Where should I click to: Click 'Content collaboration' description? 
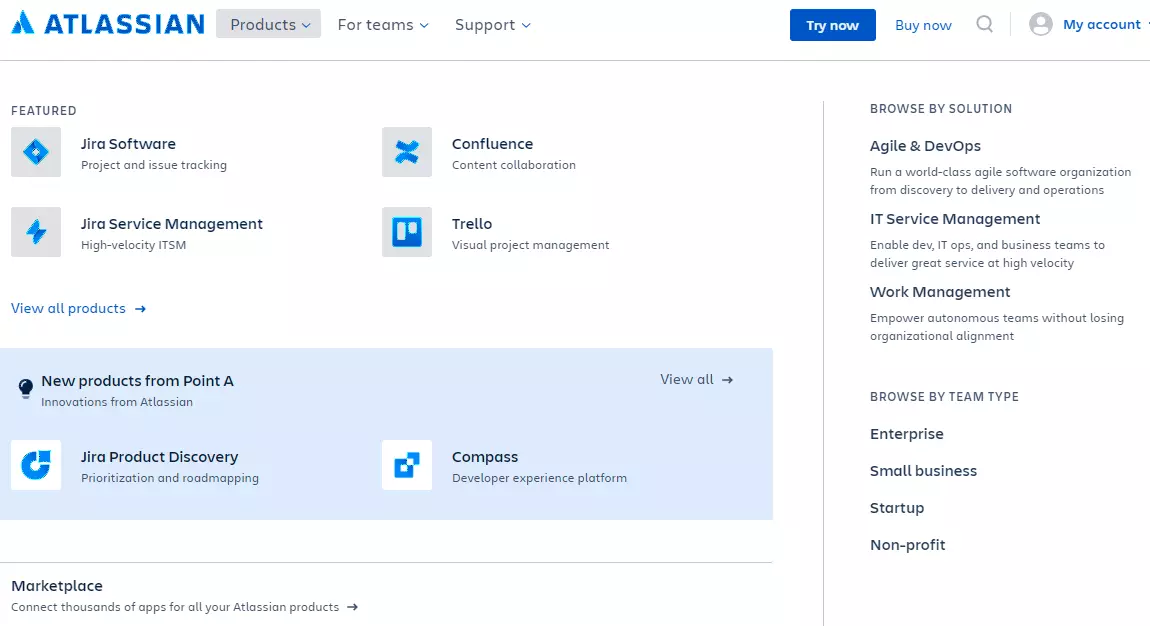point(513,165)
